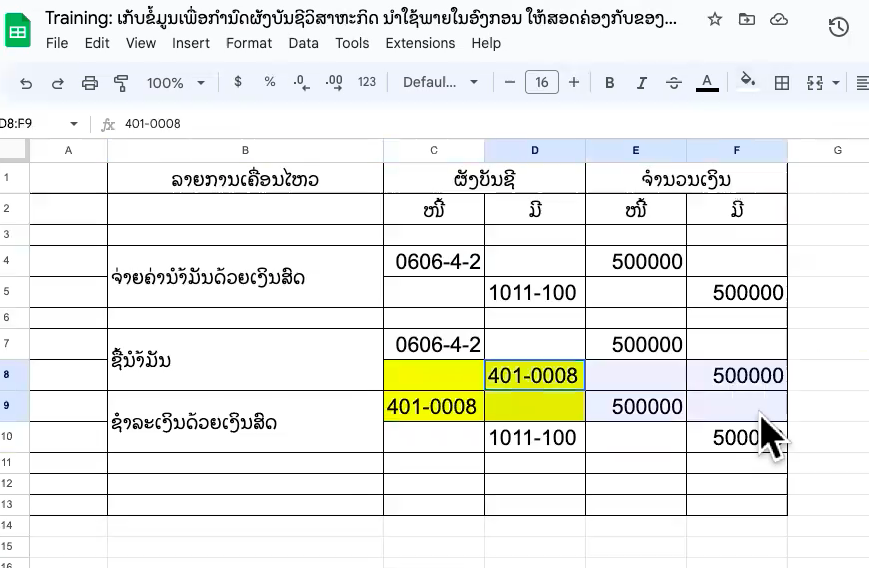Open more number formats (123)
Image resolution: width=869 pixels, height=568 pixels.
point(367,82)
